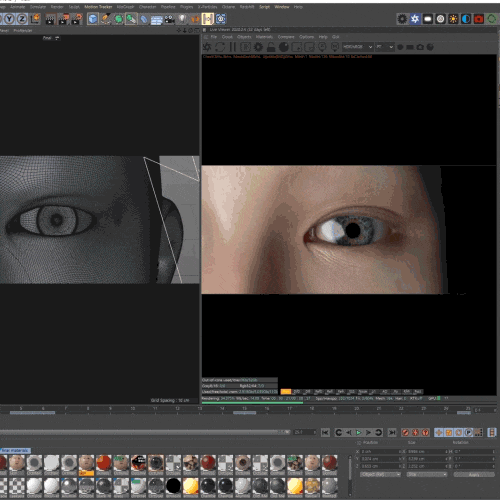The image size is (500, 500).
Task: Open the Size mode dropdown
Action: point(426,474)
